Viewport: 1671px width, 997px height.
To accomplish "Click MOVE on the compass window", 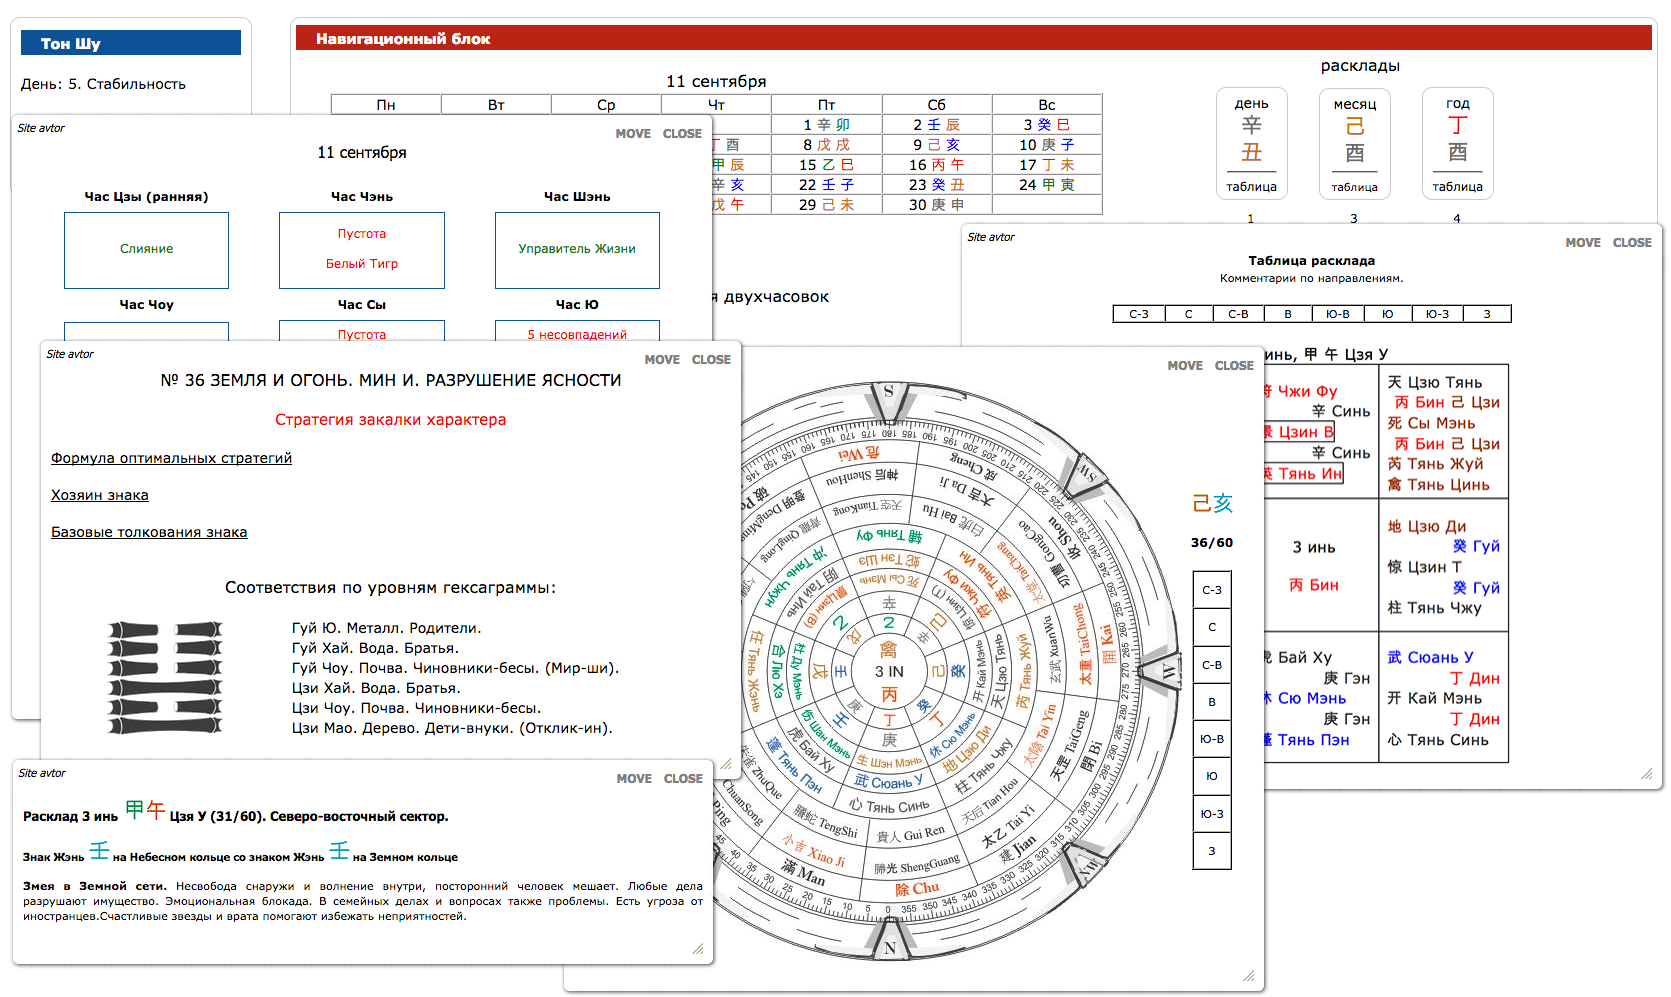I will click(1185, 366).
